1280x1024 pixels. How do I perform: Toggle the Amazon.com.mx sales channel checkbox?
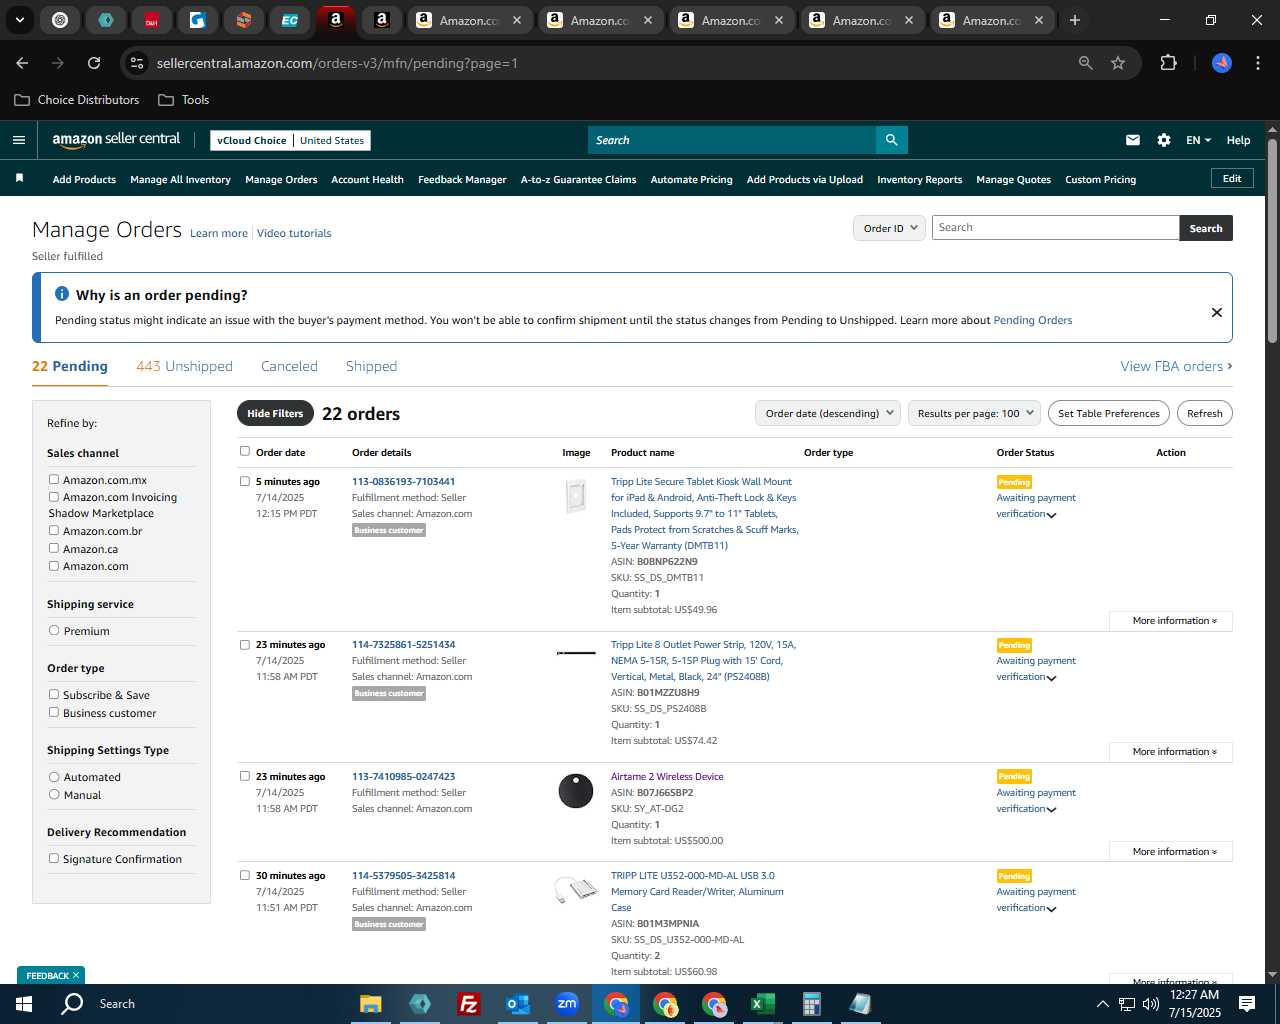54,479
